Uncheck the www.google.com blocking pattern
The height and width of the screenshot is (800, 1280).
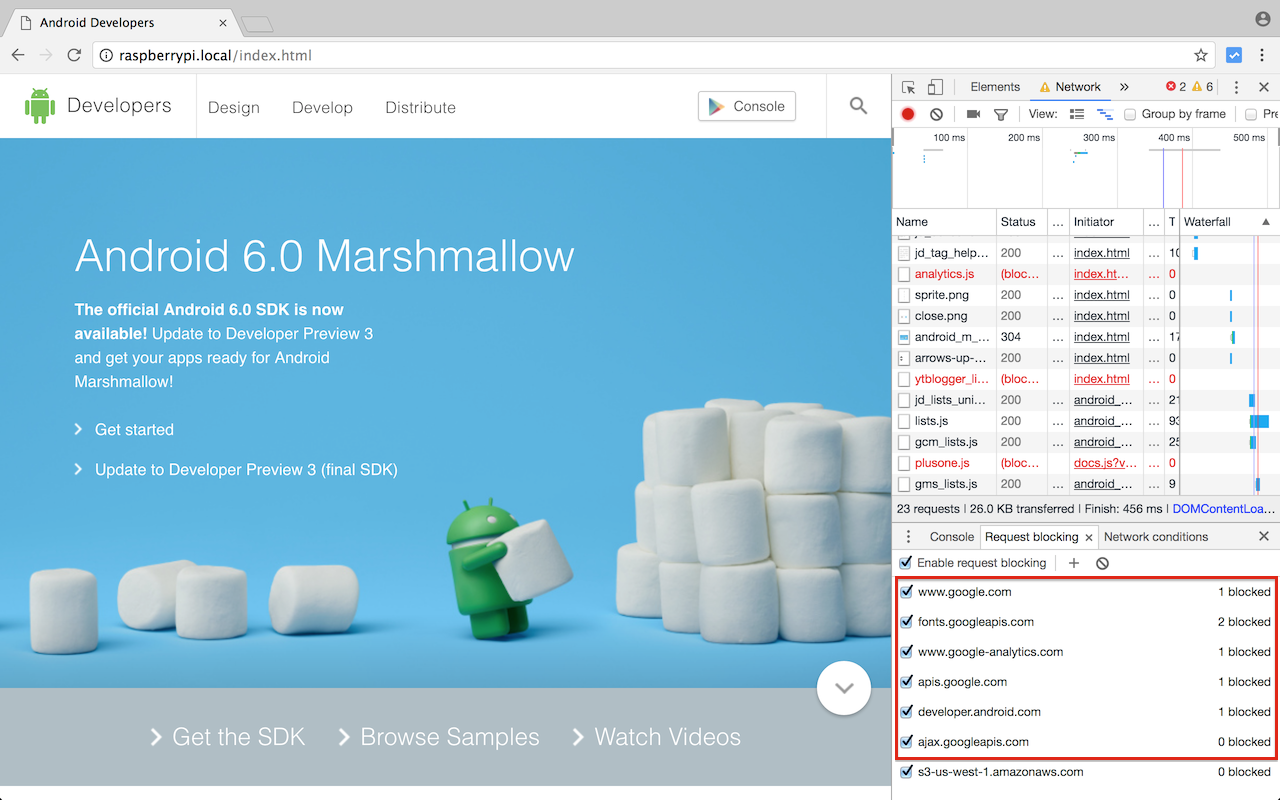907,592
